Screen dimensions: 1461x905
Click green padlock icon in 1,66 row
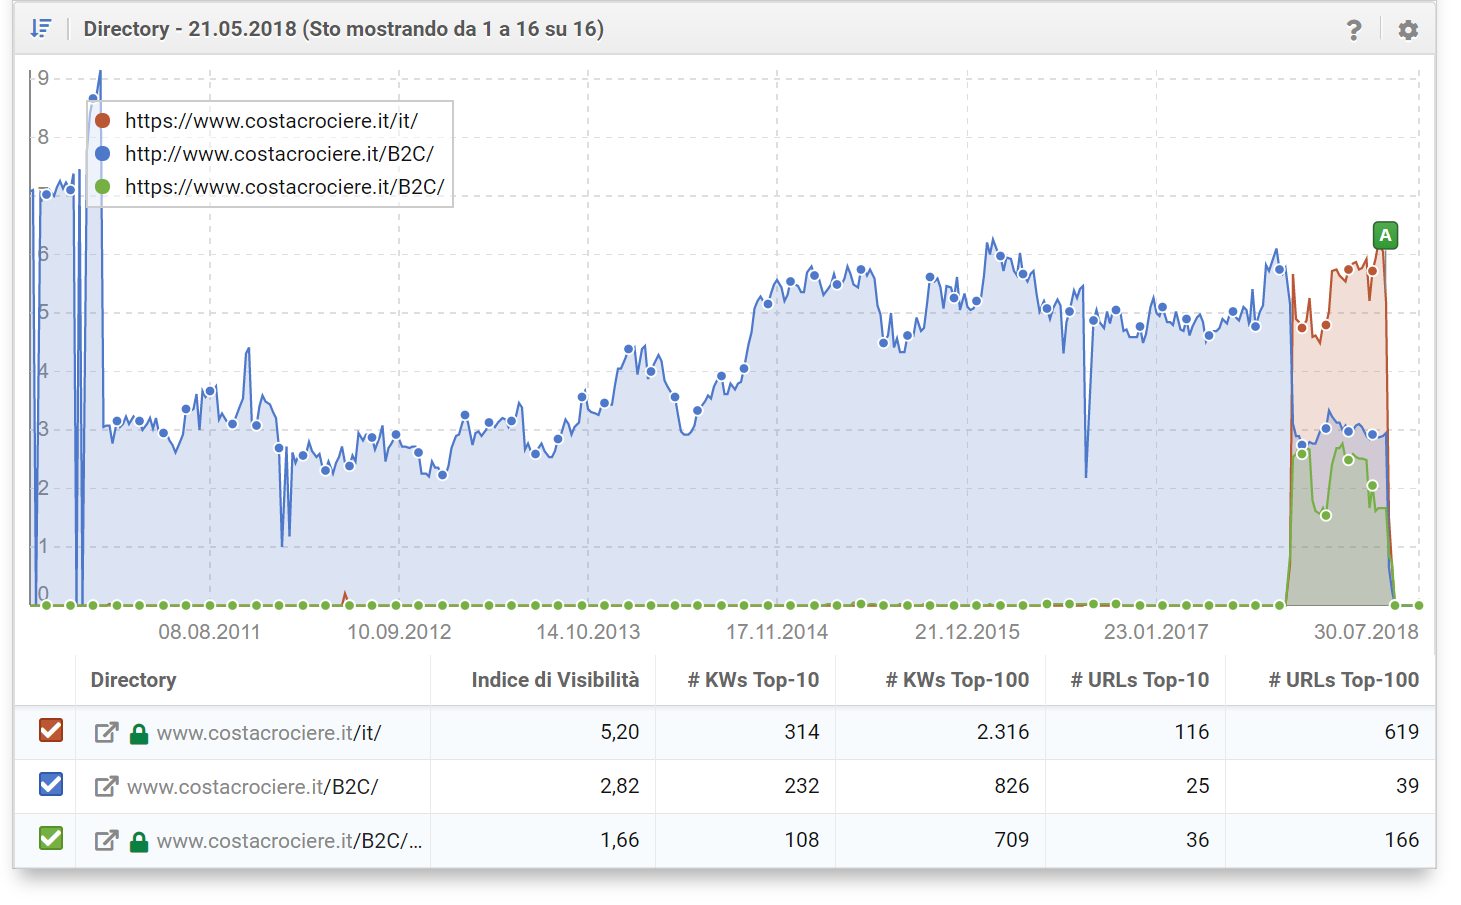(x=139, y=842)
